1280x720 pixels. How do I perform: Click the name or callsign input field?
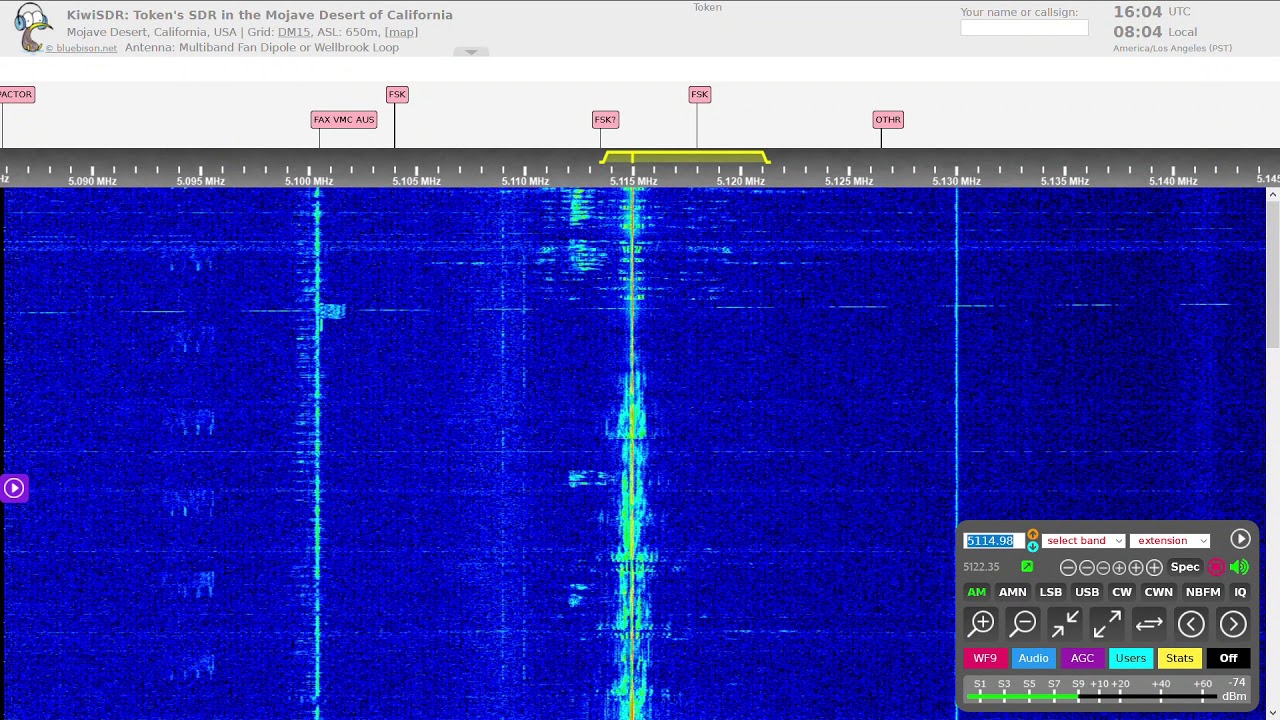pyautogui.click(x=1024, y=28)
